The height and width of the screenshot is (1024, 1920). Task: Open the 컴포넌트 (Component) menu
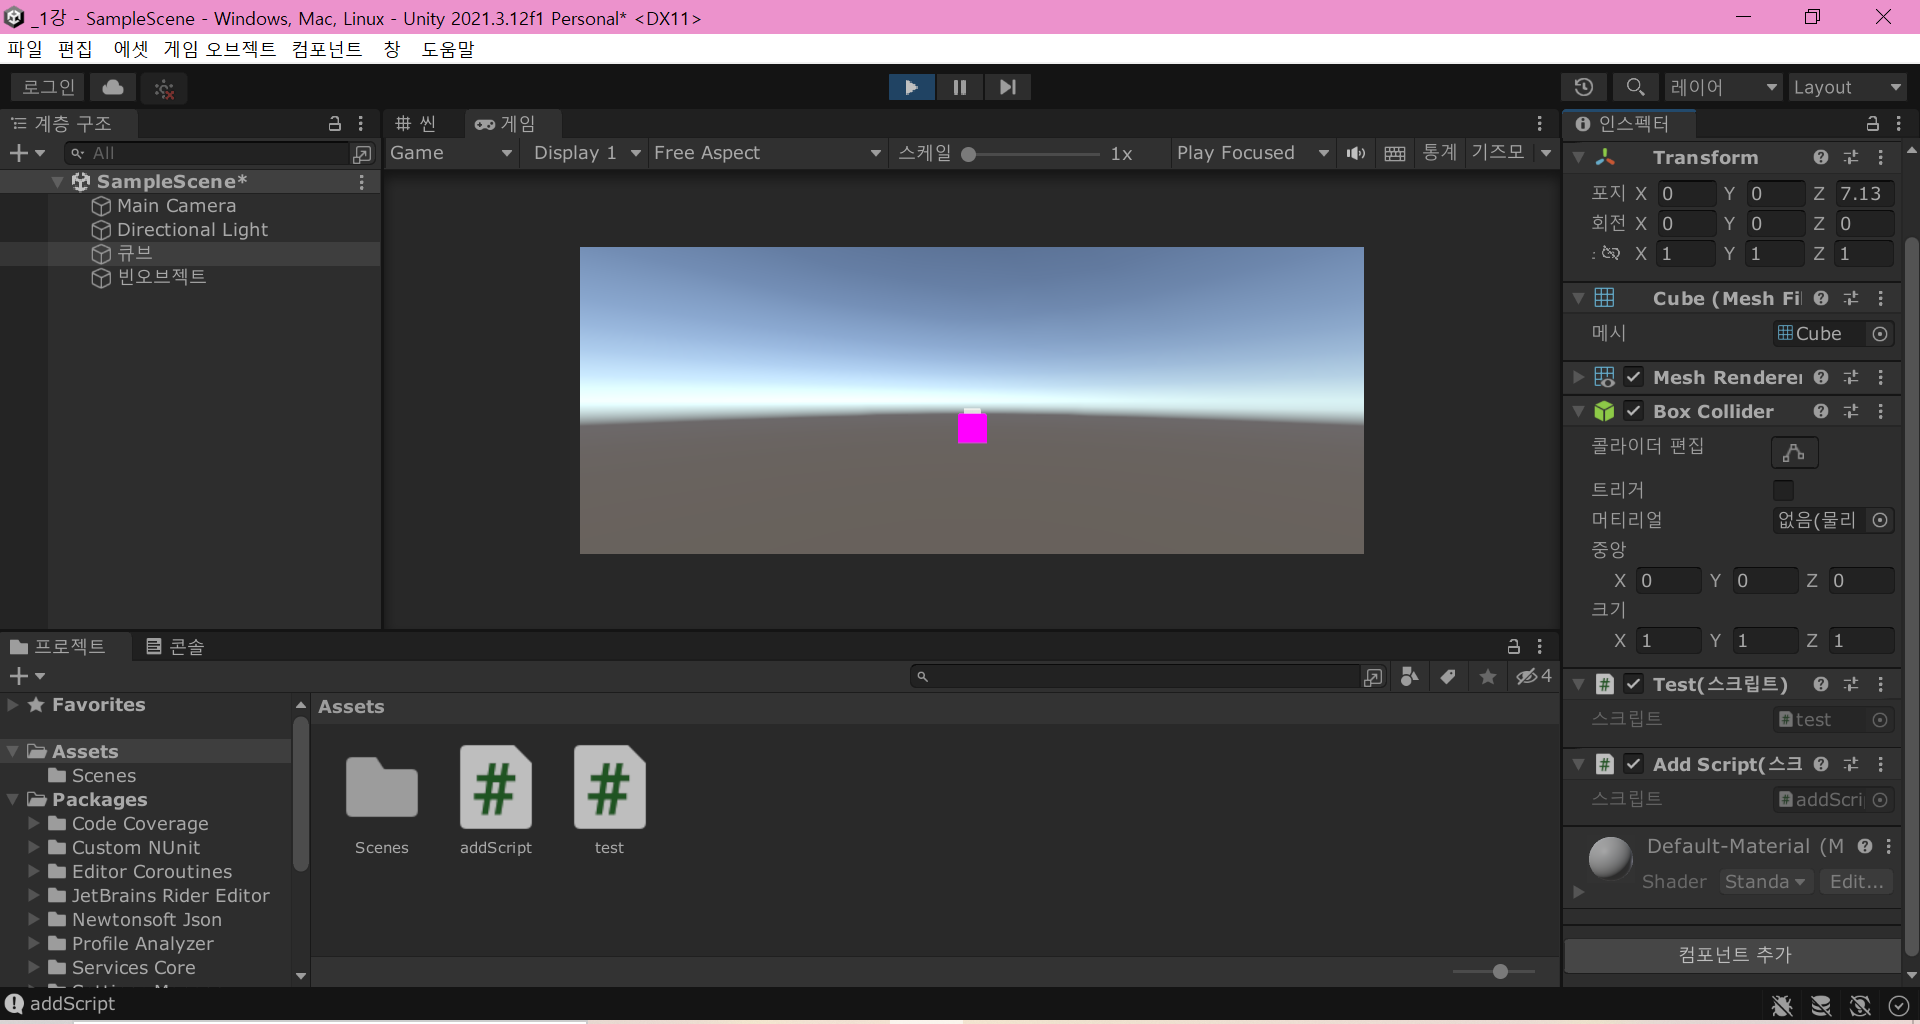pyautogui.click(x=327, y=49)
